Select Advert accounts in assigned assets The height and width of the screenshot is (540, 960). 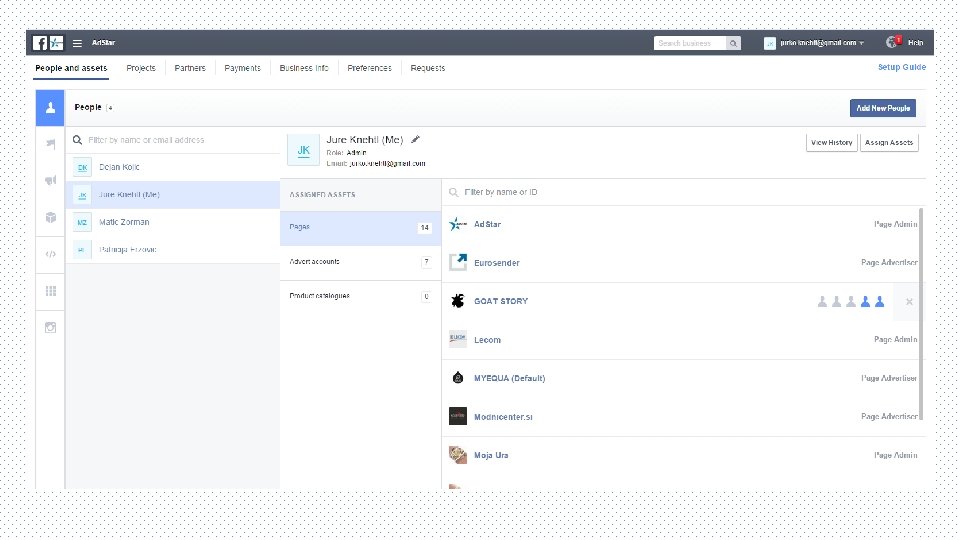click(361, 262)
